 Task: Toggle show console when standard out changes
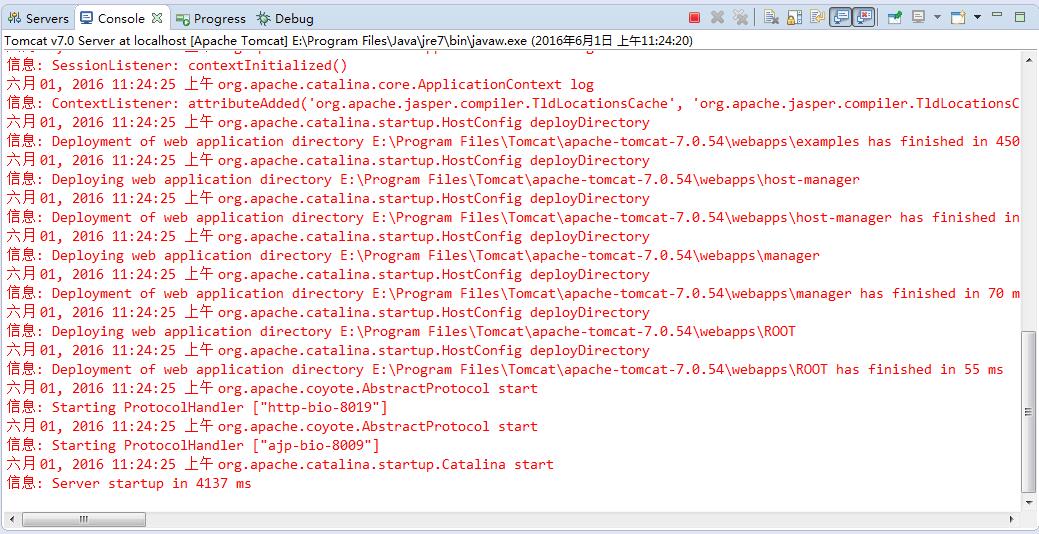(841, 18)
